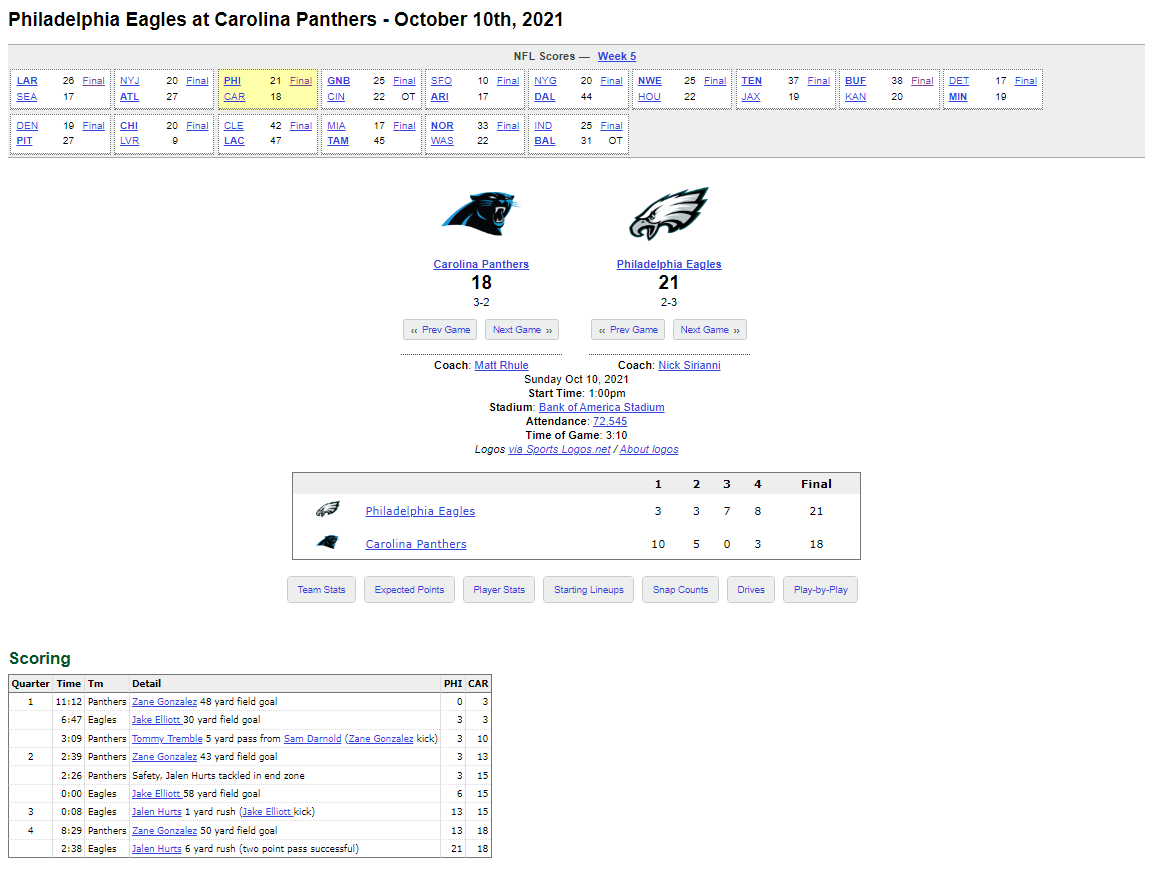Click the ATL team abbreviation link

click(x=130, y=97)
